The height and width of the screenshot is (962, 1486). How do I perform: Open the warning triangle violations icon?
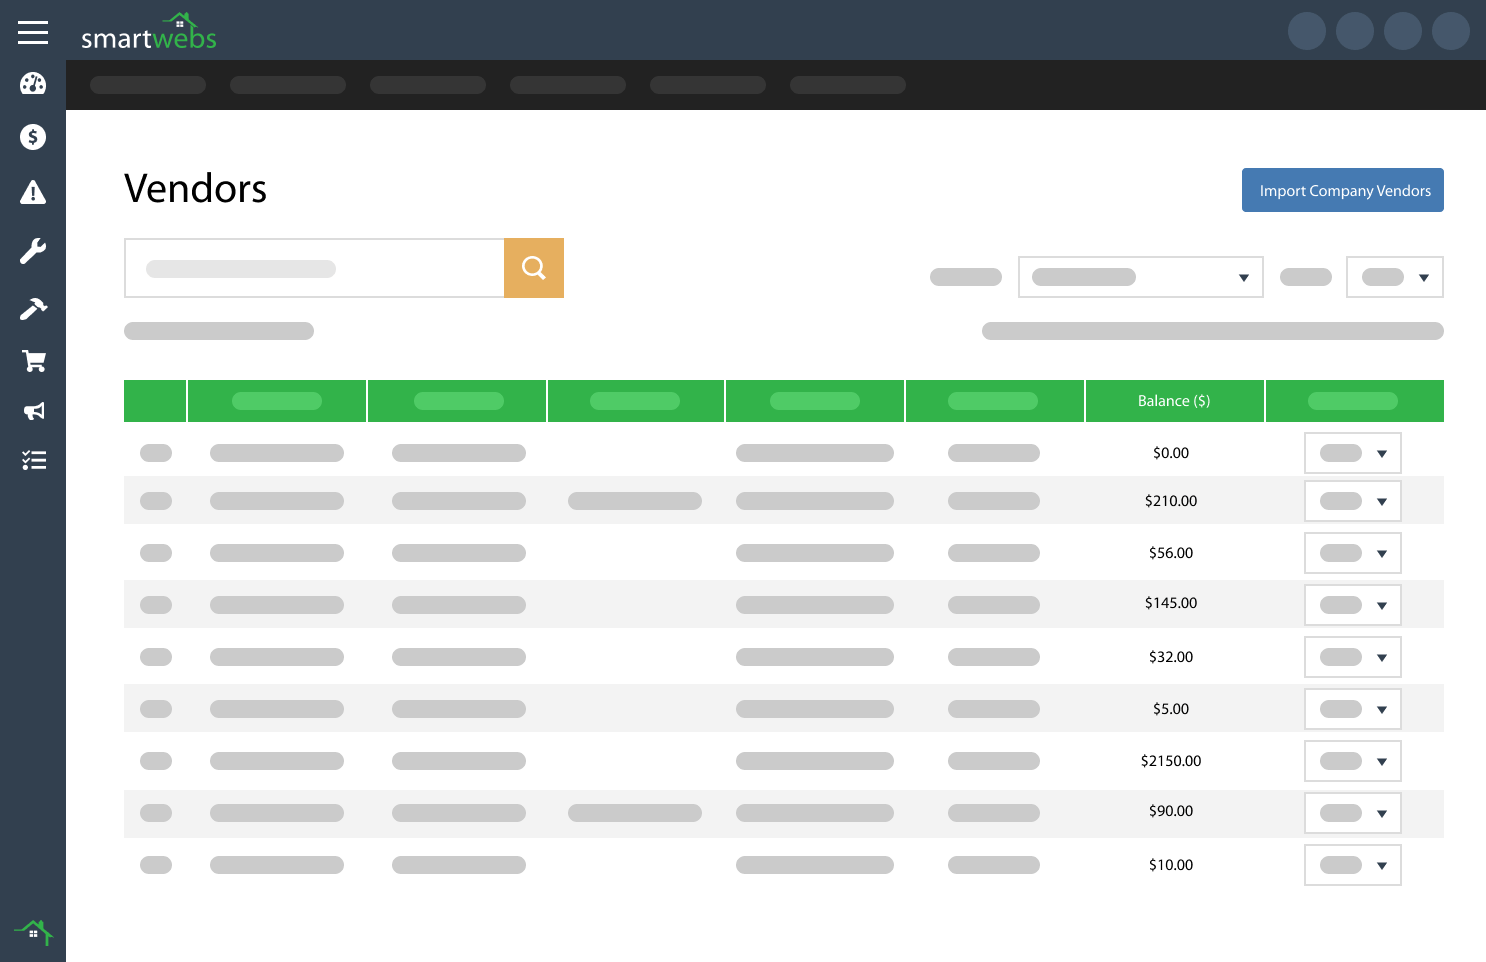tap(33, 193)
